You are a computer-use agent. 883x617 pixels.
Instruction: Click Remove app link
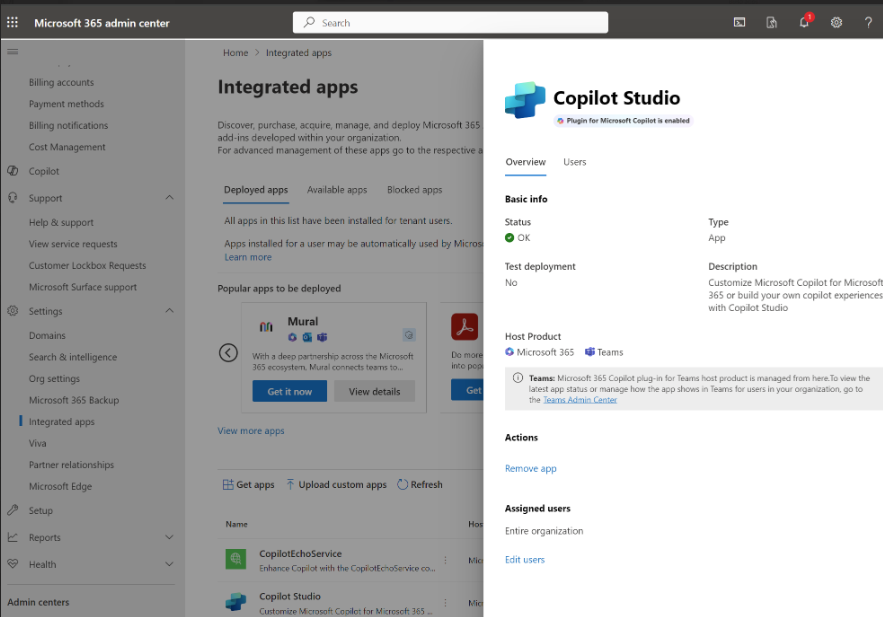tap(530, 468)
